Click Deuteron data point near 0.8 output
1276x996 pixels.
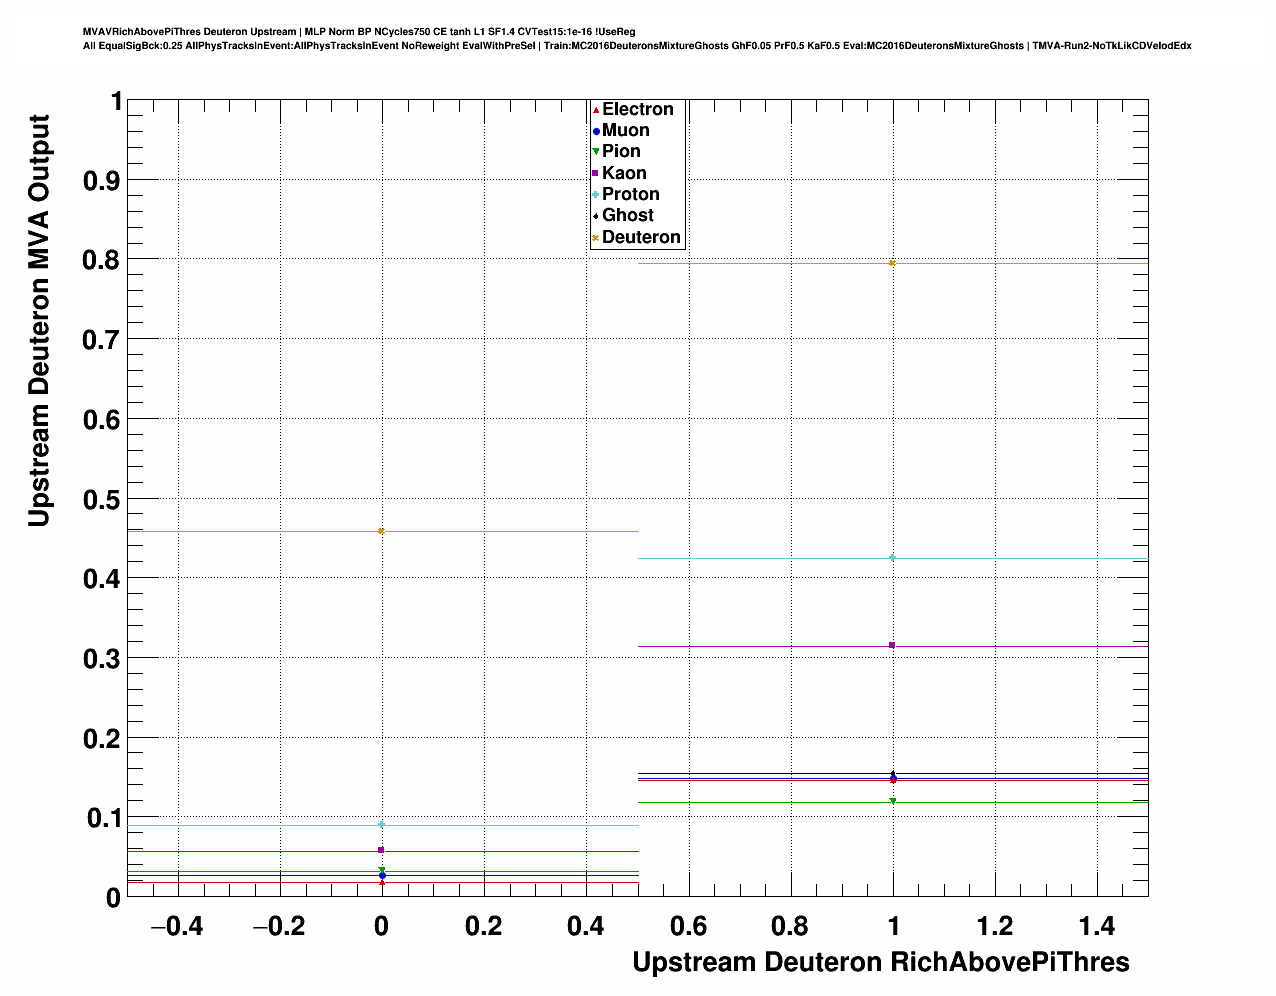tap(892, 263)
